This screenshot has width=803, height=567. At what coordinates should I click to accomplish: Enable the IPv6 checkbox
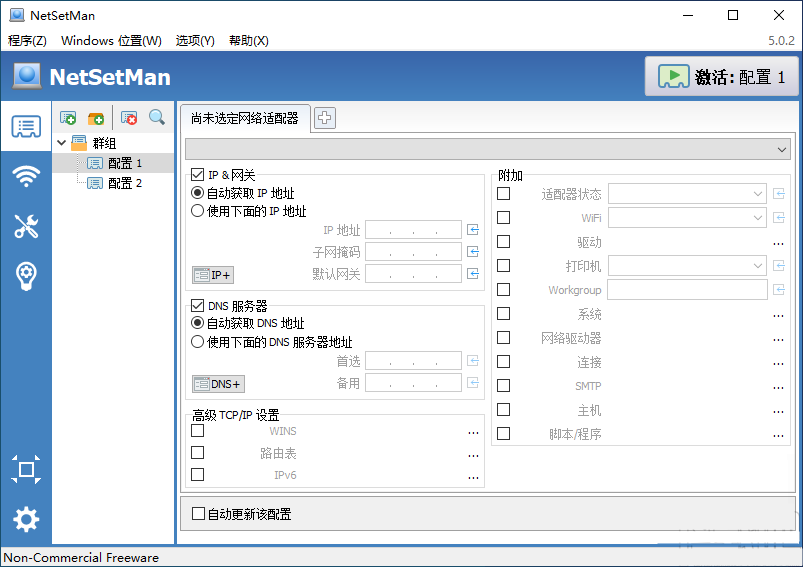(x=197, y=475)
